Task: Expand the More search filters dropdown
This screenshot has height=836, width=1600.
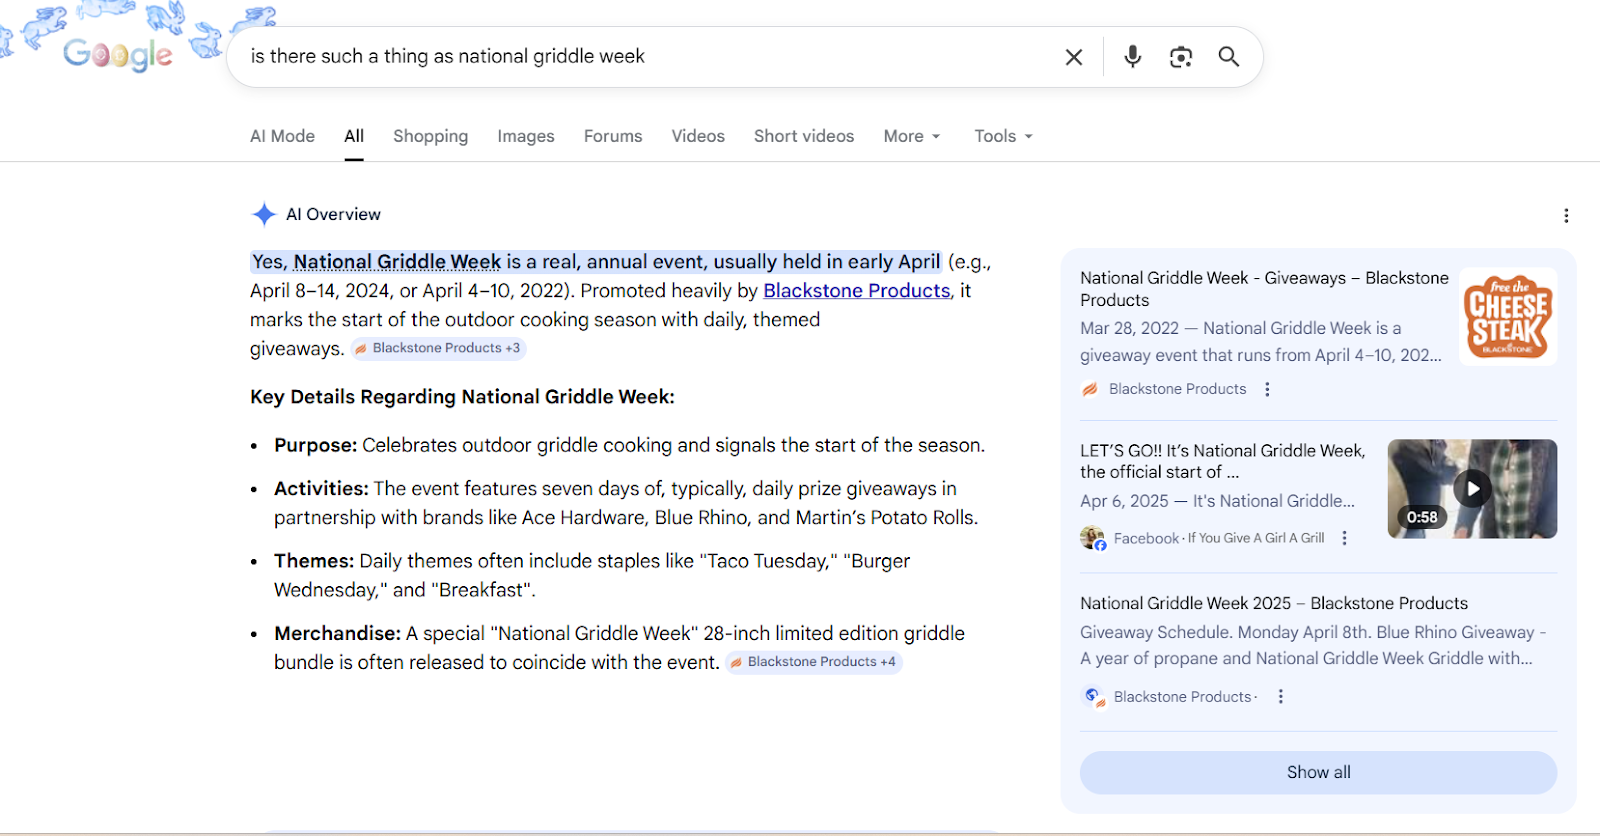Action: coord(911,136)
